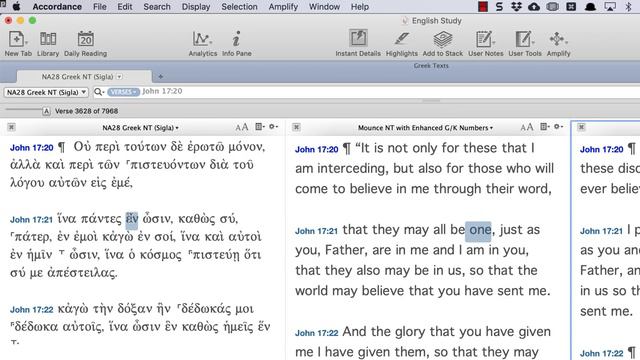Expand the NA28 tab dropdown arrow

click(119, 77)
